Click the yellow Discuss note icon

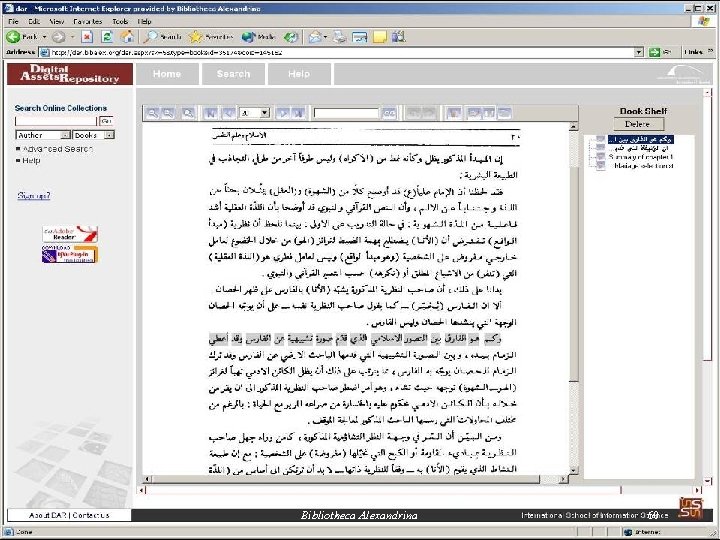379,37
